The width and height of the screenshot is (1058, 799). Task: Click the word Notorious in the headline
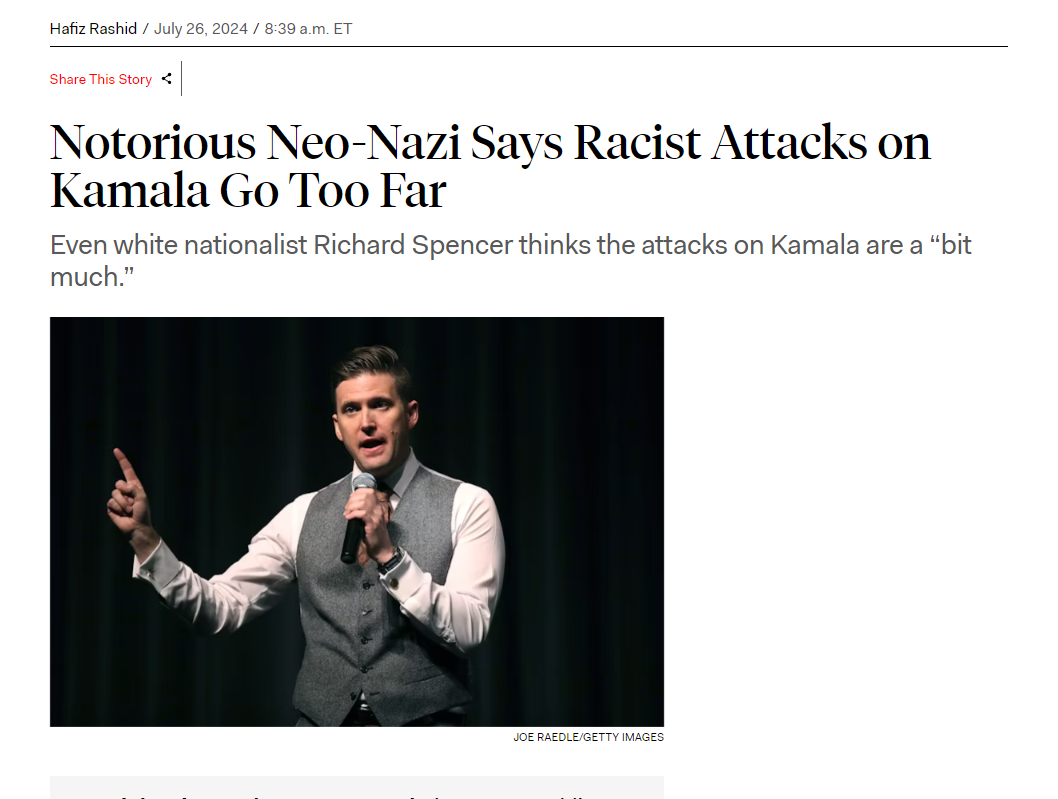tap(153, 142)
